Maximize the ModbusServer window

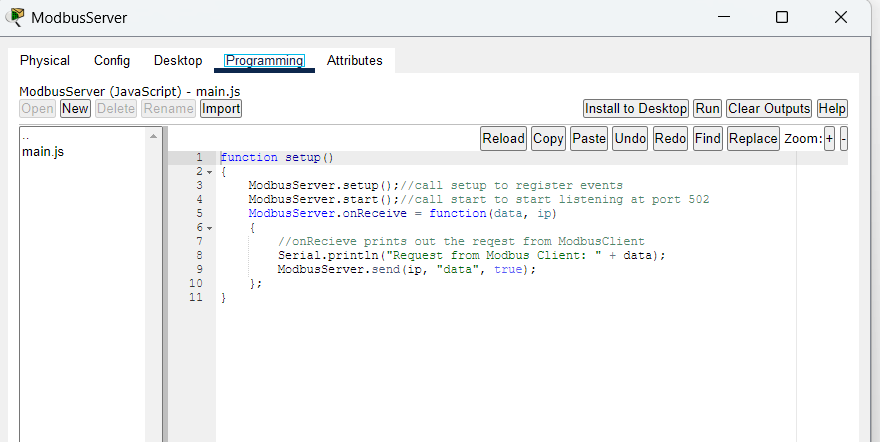tap(782, 17)
